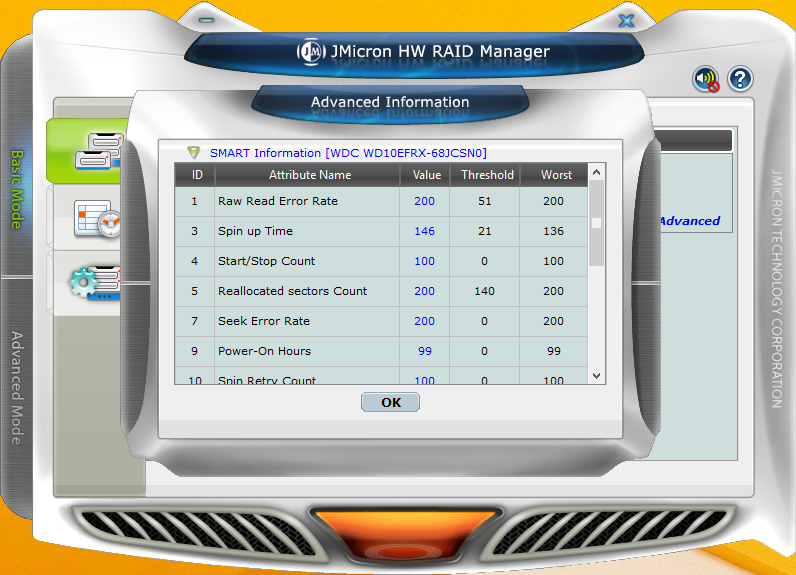Select the Seek Error Rate row
Image resolution: width=796 pixels, height=575 pixels.
[x=381, y=321]
